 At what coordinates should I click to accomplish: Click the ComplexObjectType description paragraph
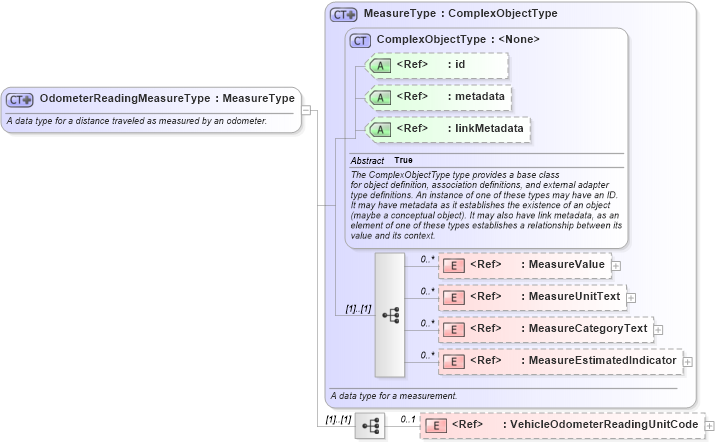tap(487, 205)
